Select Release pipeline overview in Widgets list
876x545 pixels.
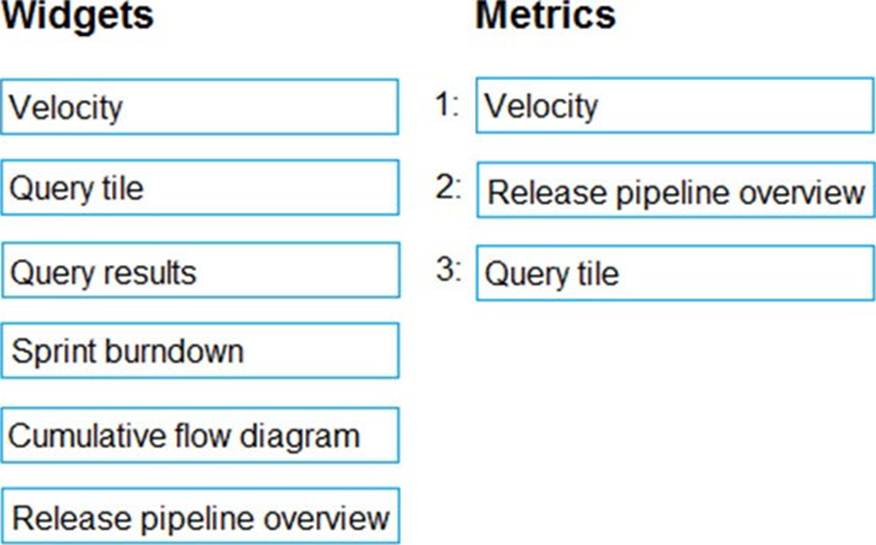[200, 517]
